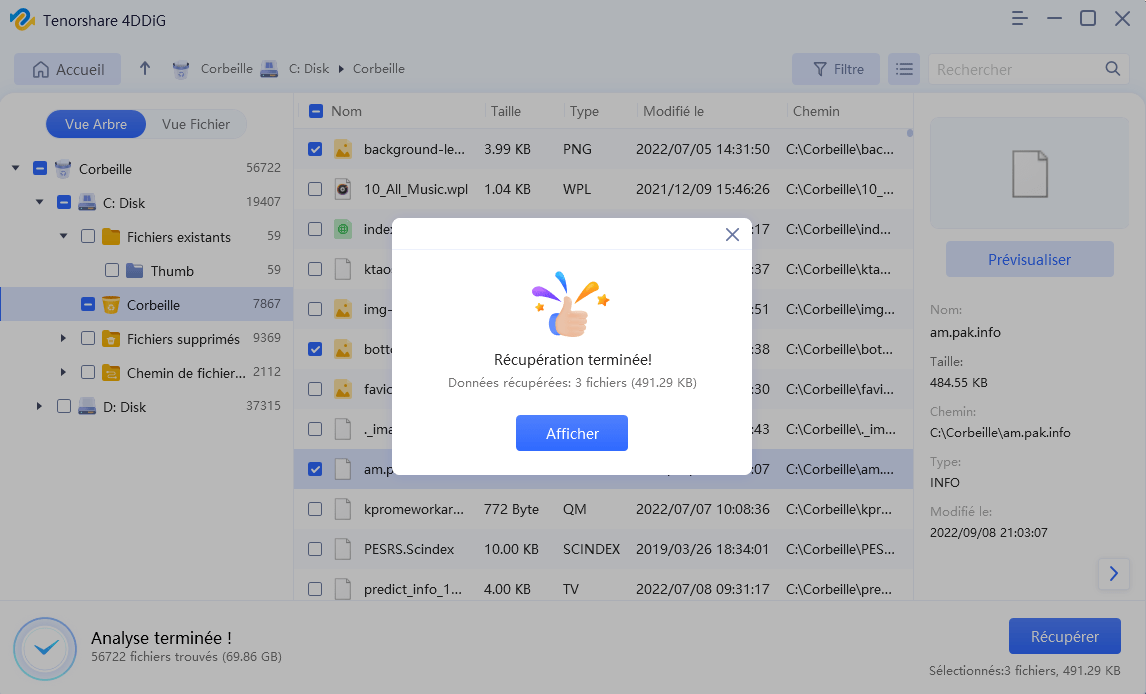Select the Corbeille item with 7867 files
This screenshot has width=1146, height=694.
point(146,305)
